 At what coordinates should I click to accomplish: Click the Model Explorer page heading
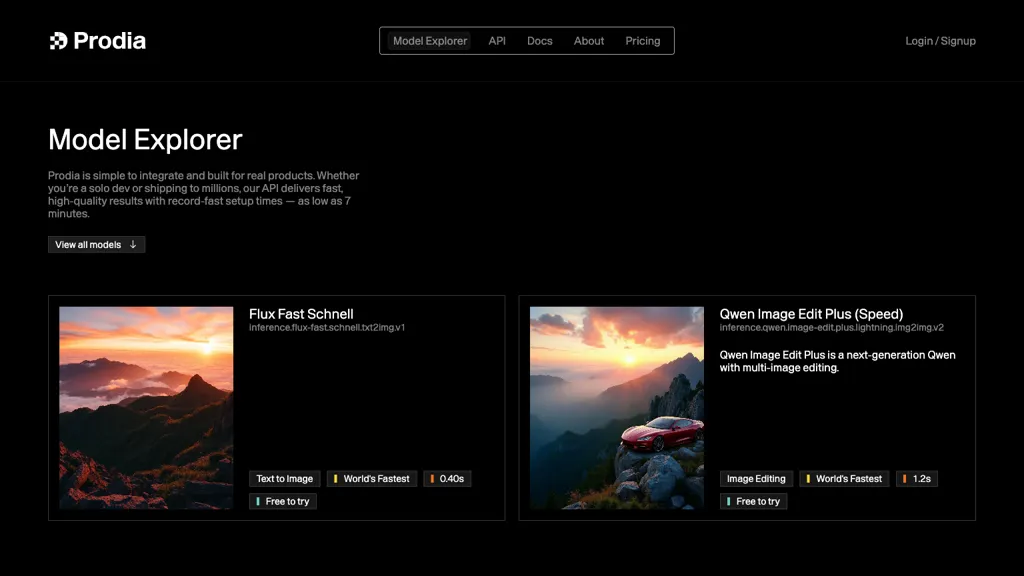145,140
